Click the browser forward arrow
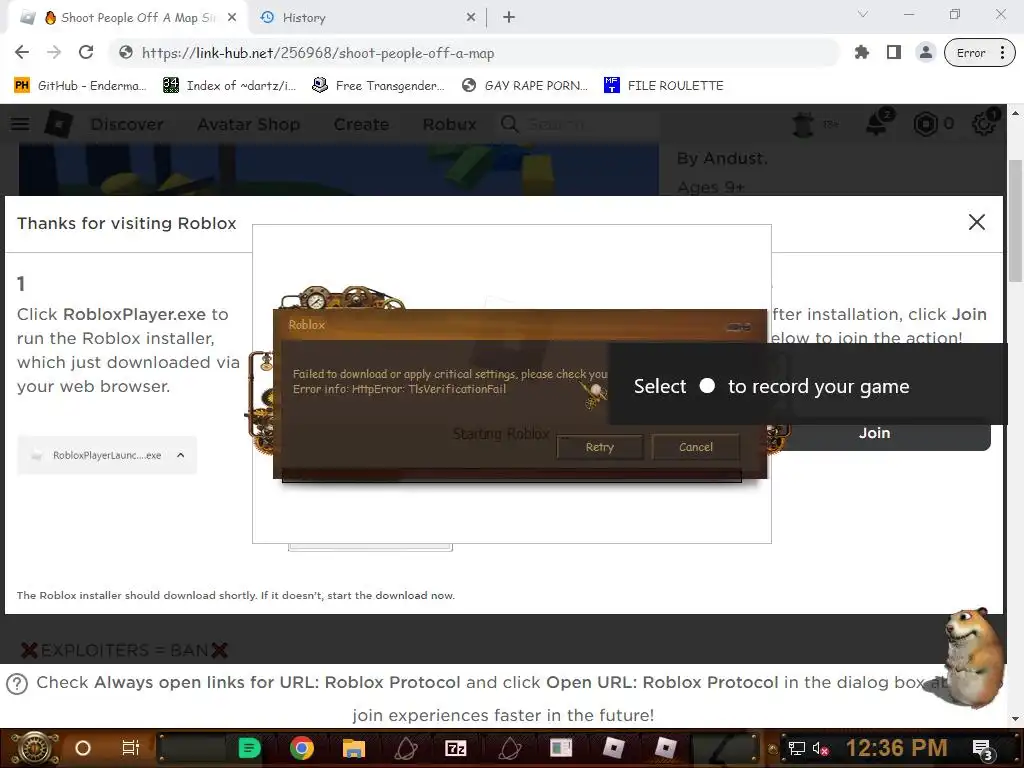Image resolution: width=1024 pixels, height=768 pixels. (x=54, y=53)
